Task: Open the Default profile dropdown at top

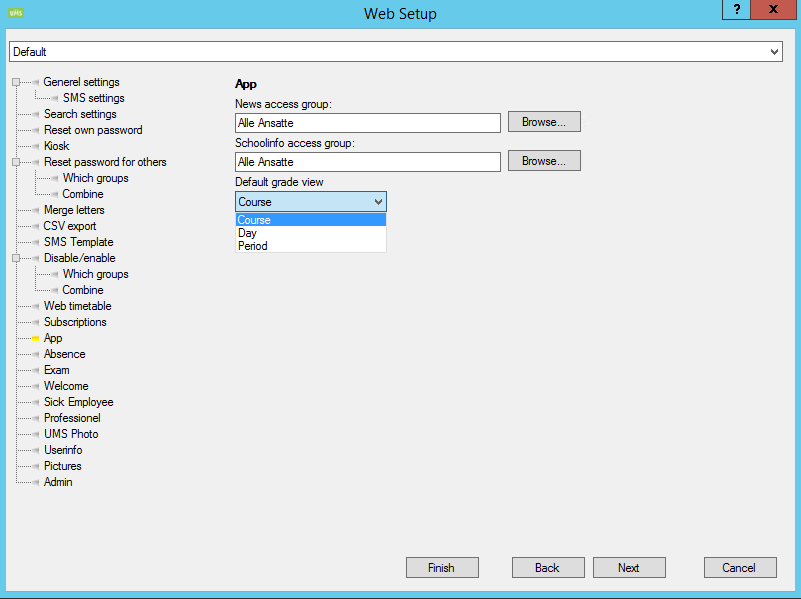Action: [x=774, y=51]
